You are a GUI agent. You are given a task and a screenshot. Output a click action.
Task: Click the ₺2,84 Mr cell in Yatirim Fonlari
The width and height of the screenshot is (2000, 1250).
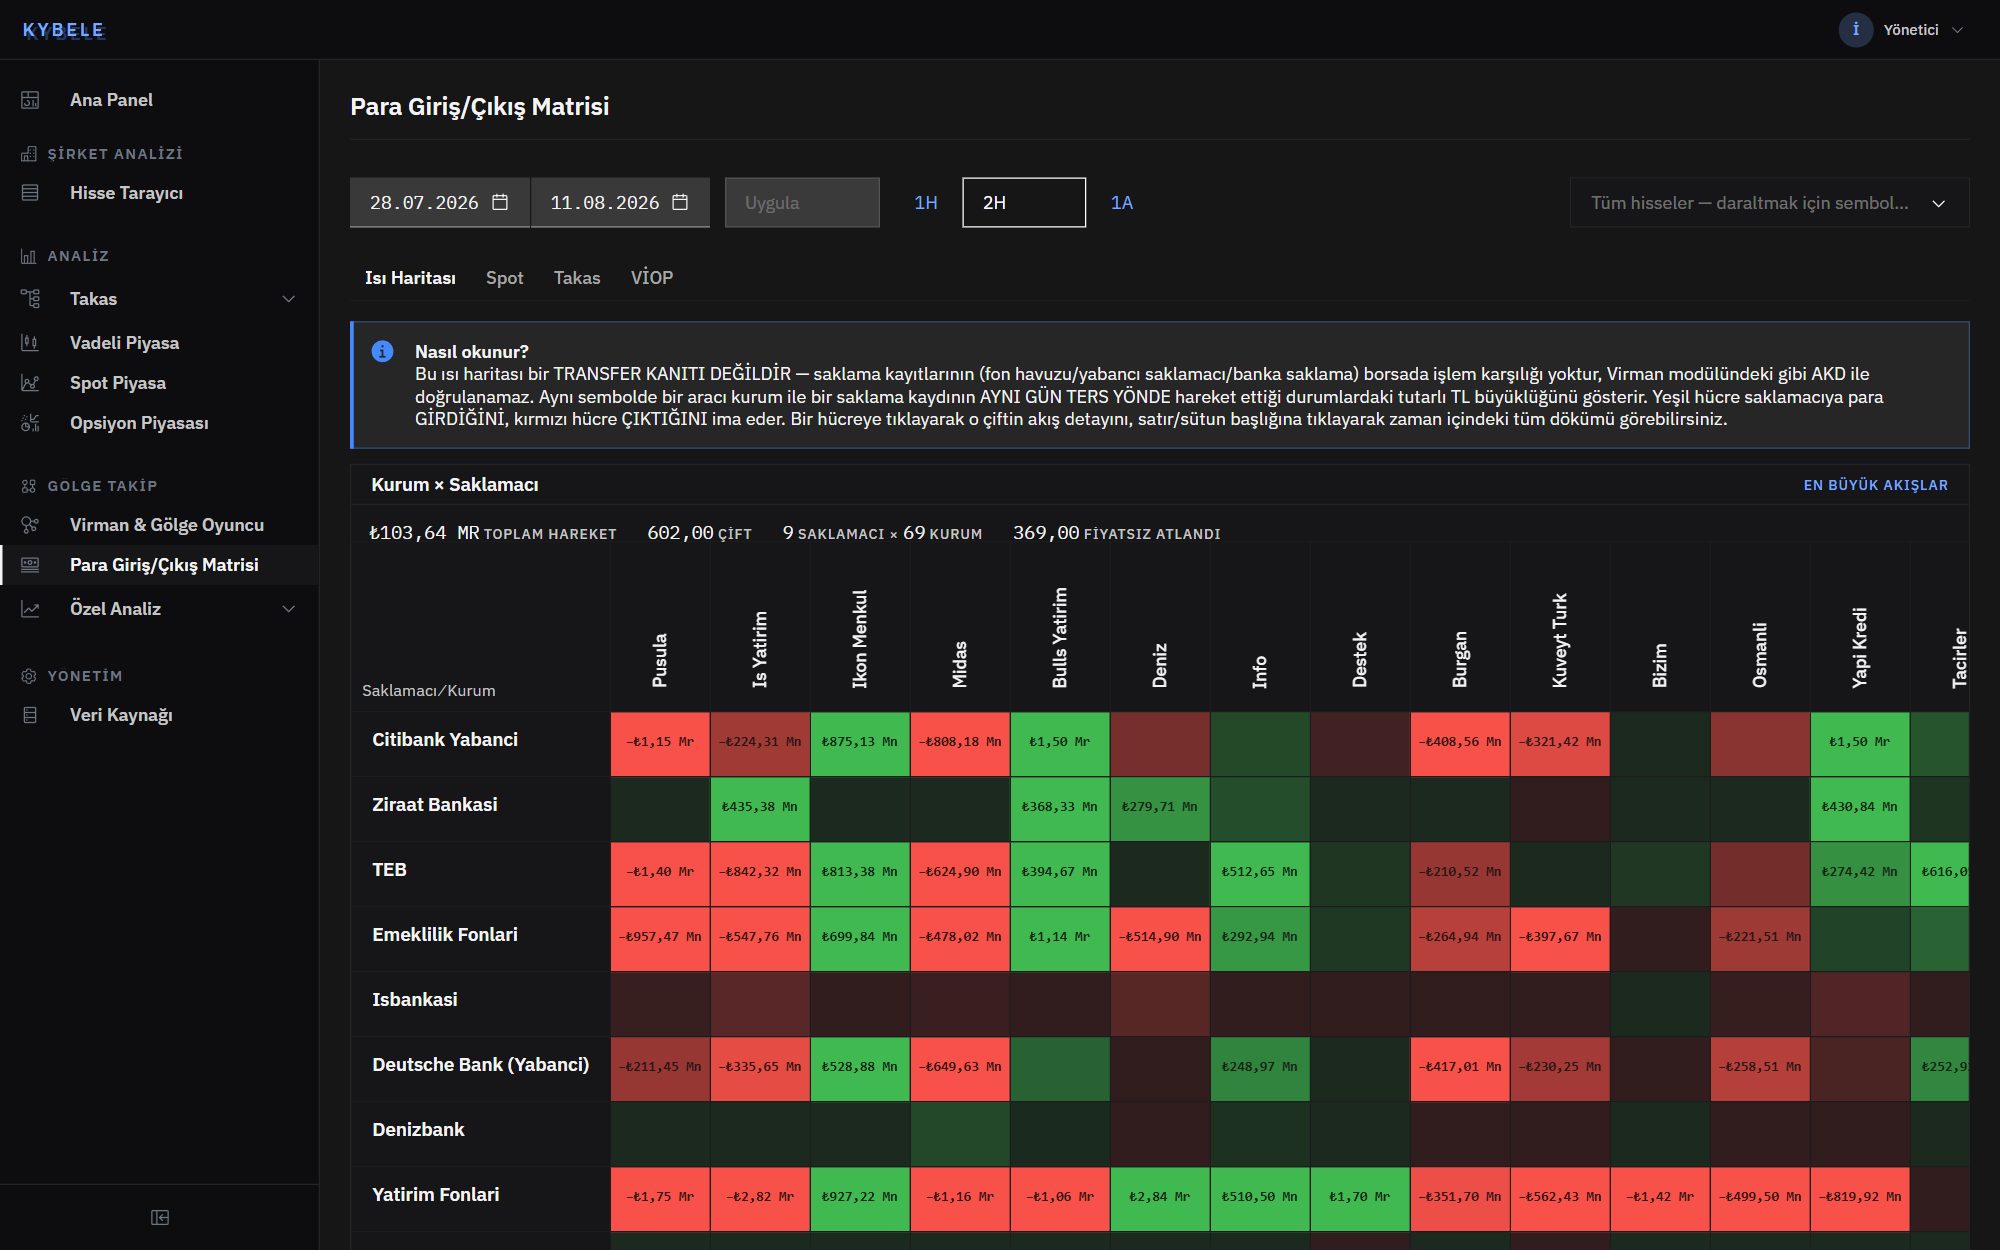1160,1199
